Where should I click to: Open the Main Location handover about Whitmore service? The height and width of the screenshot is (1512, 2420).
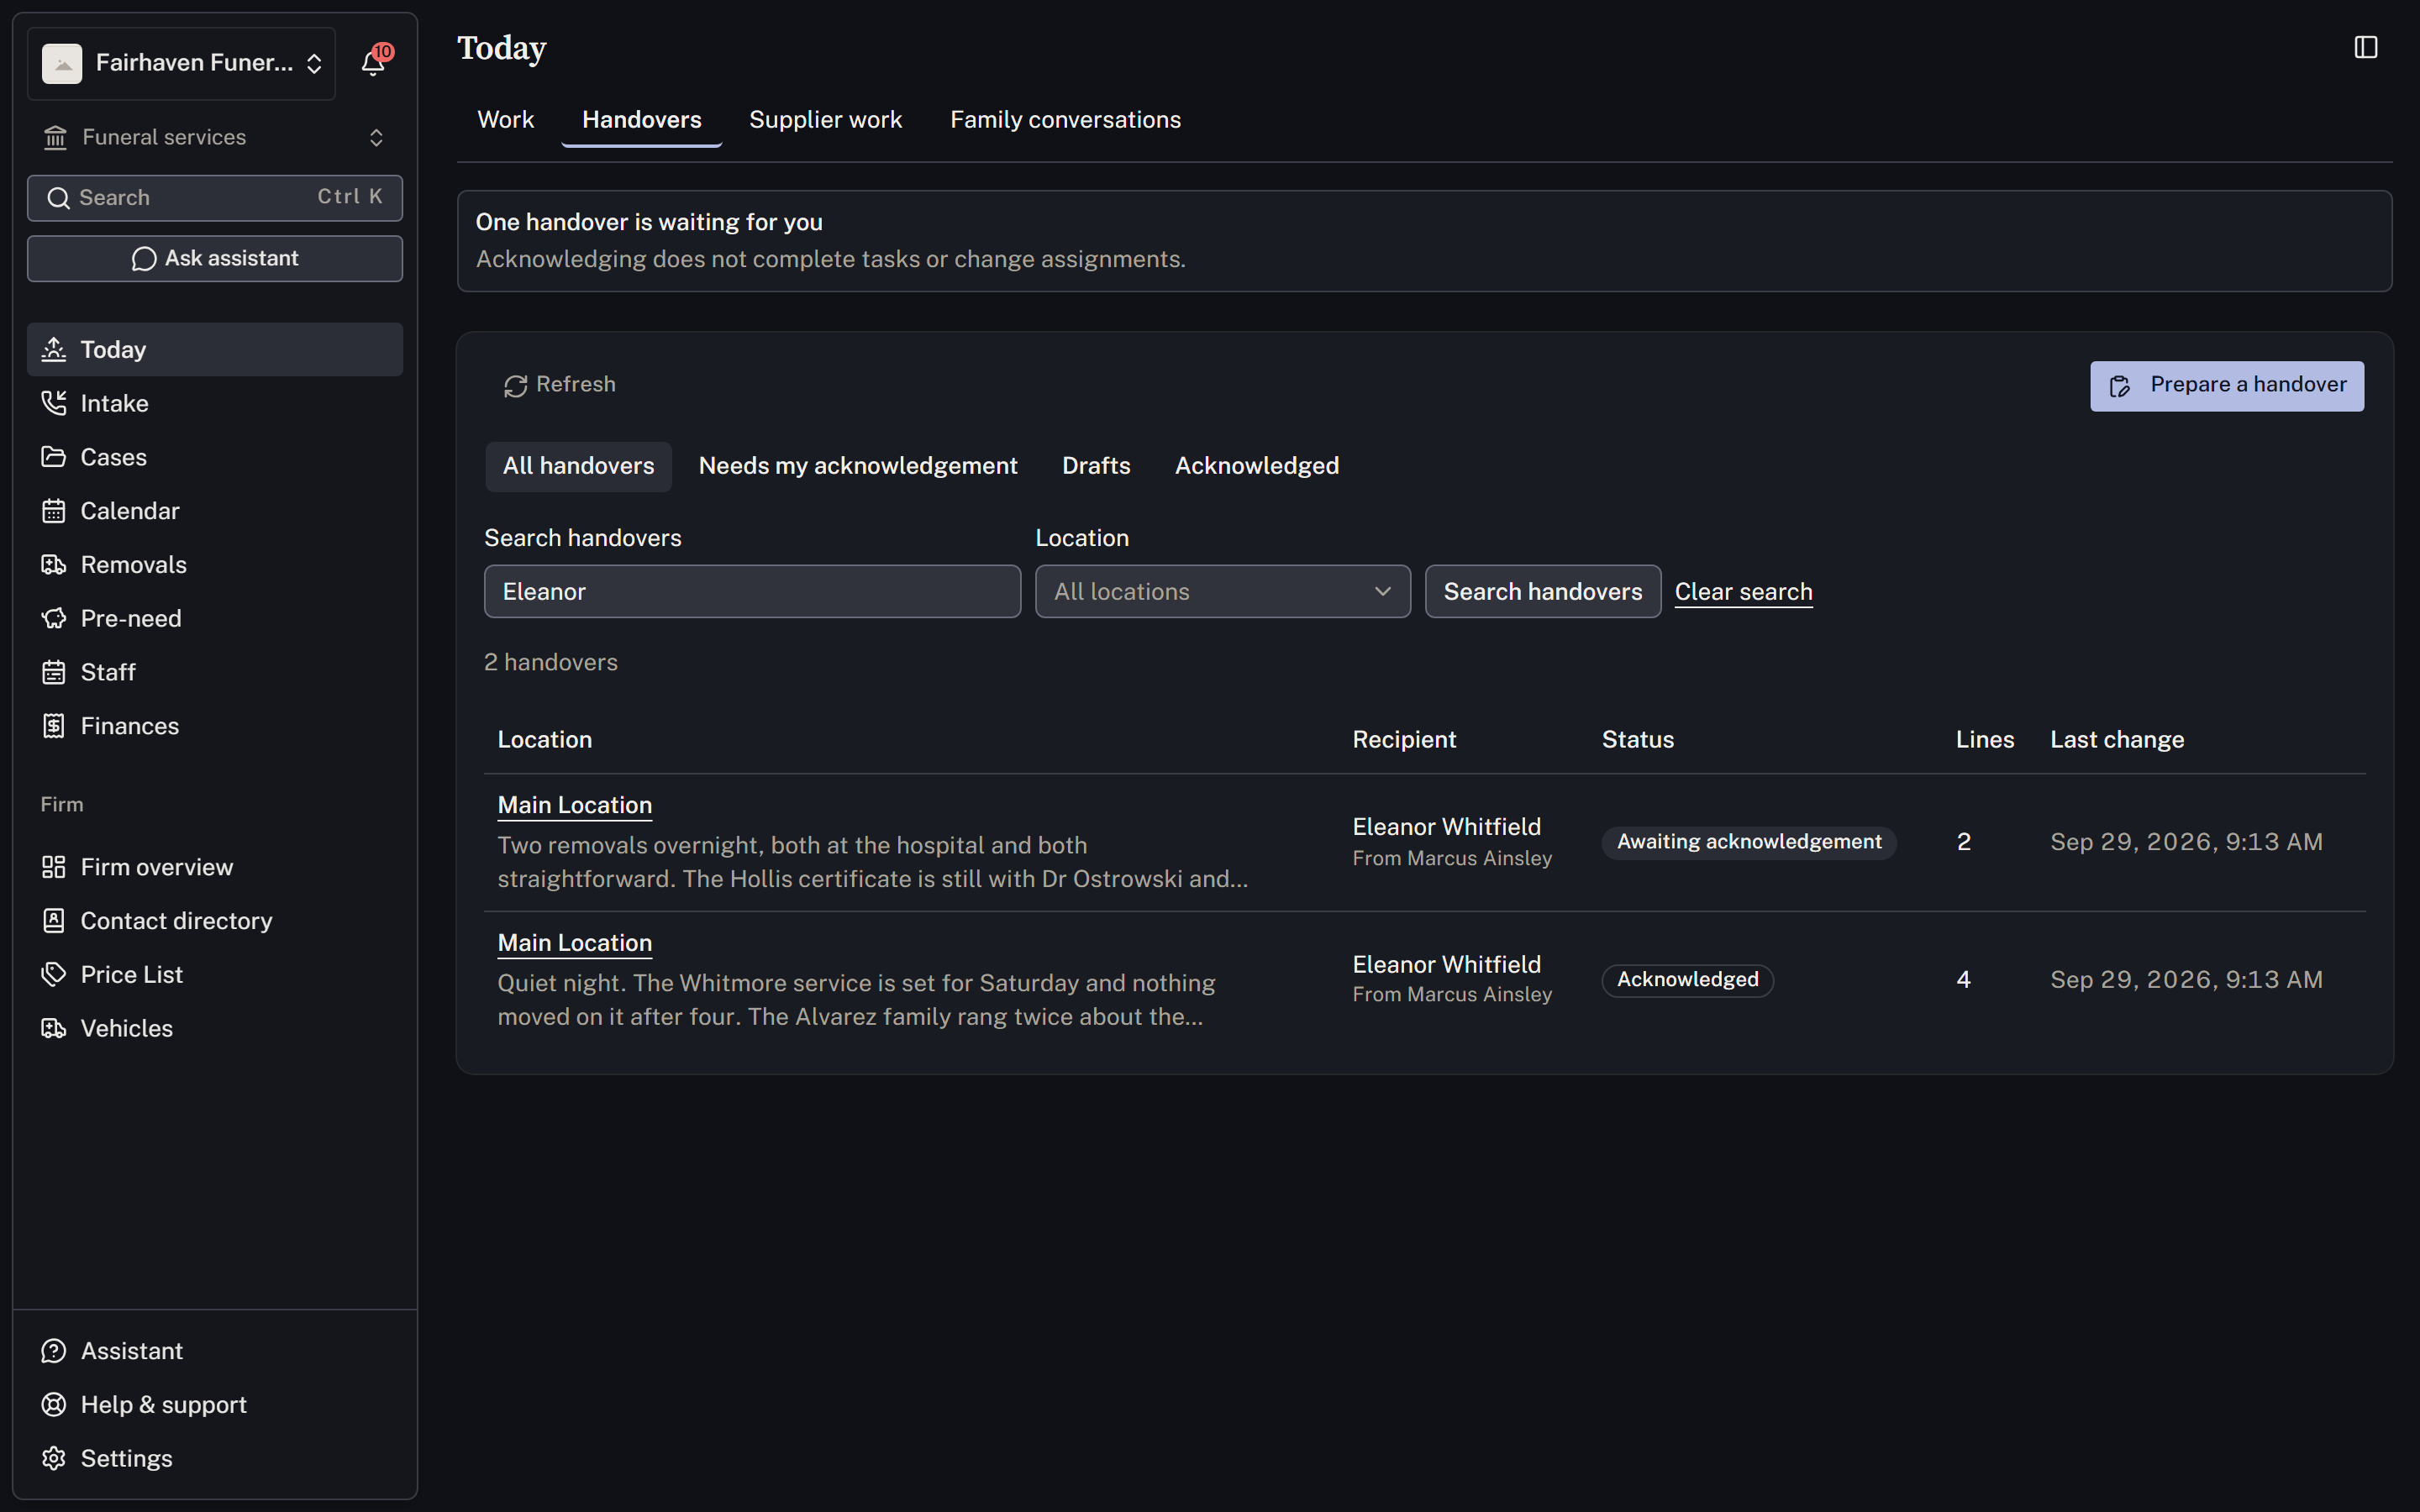tap(574, 943)
